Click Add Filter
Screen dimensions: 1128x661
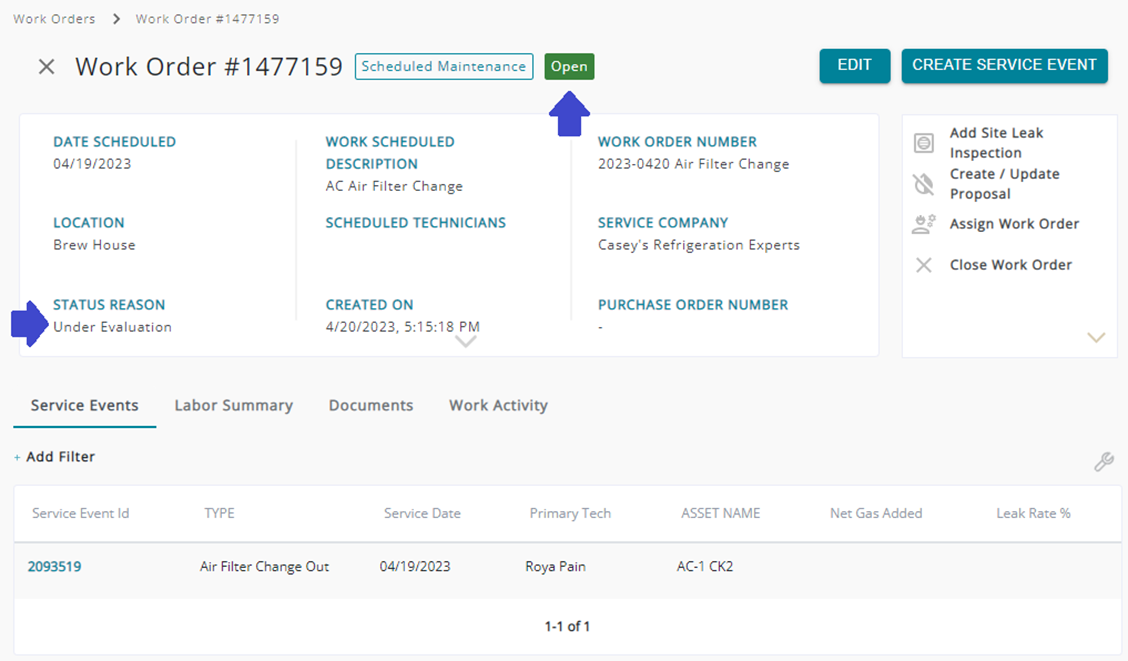[54, 457]
